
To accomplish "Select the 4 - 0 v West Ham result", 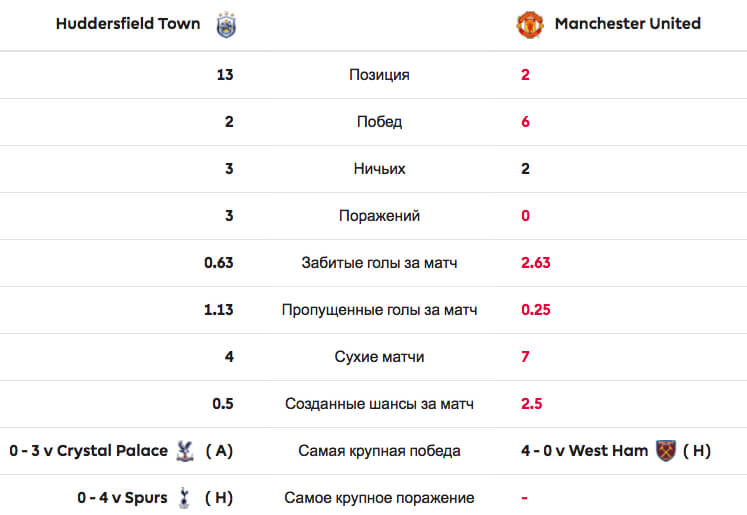I will click(x=585, y=451).
